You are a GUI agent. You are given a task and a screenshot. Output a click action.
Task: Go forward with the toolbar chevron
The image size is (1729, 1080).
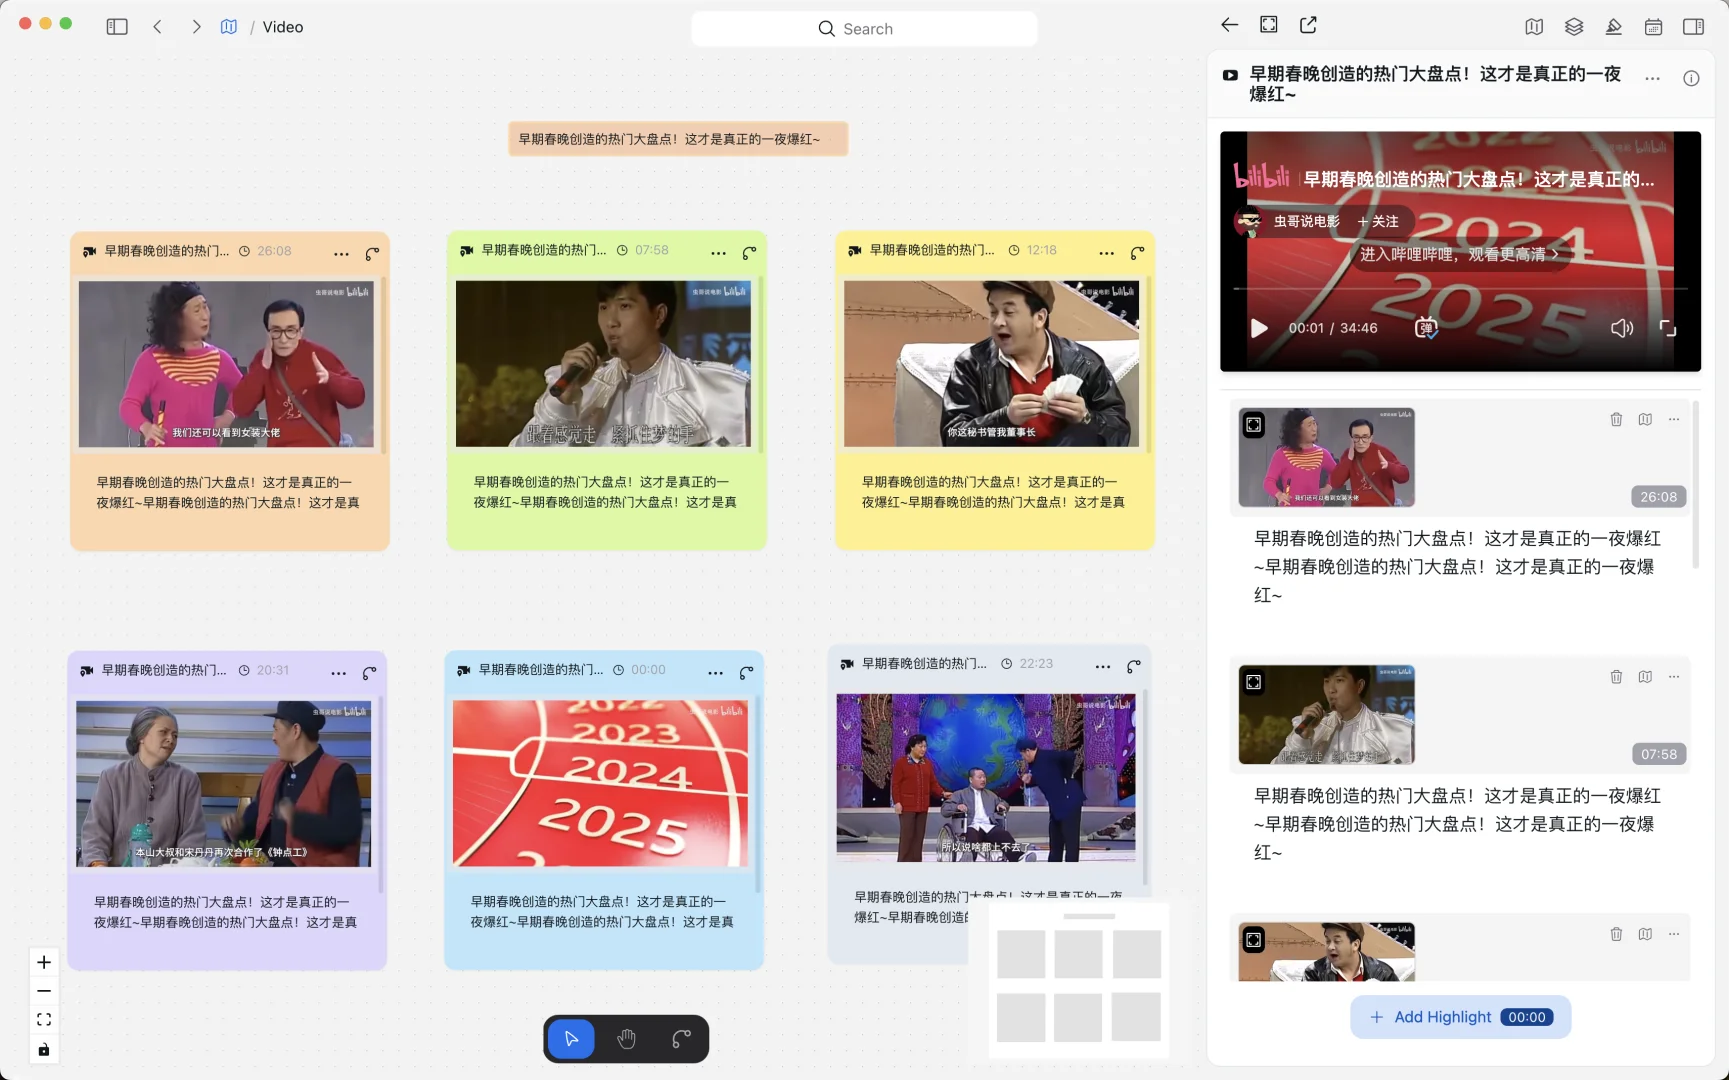tap(196, 27)
